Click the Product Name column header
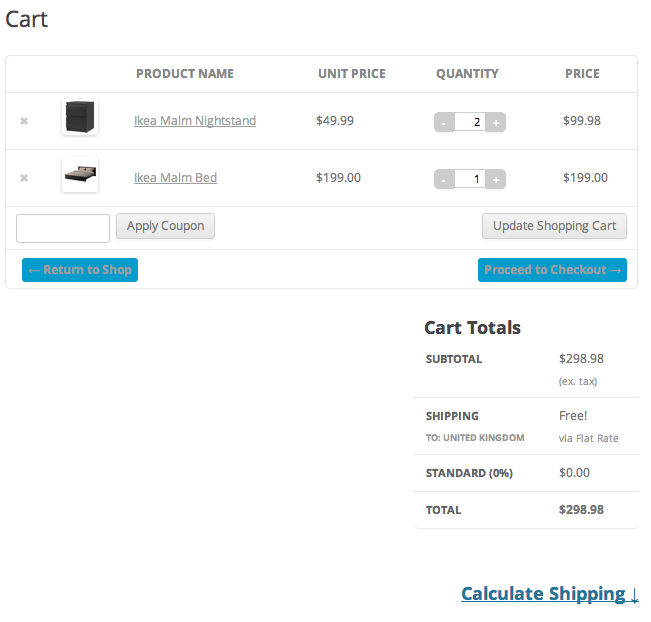The width and height of the screenshot is (651, 622). click(x=185, y=74)
